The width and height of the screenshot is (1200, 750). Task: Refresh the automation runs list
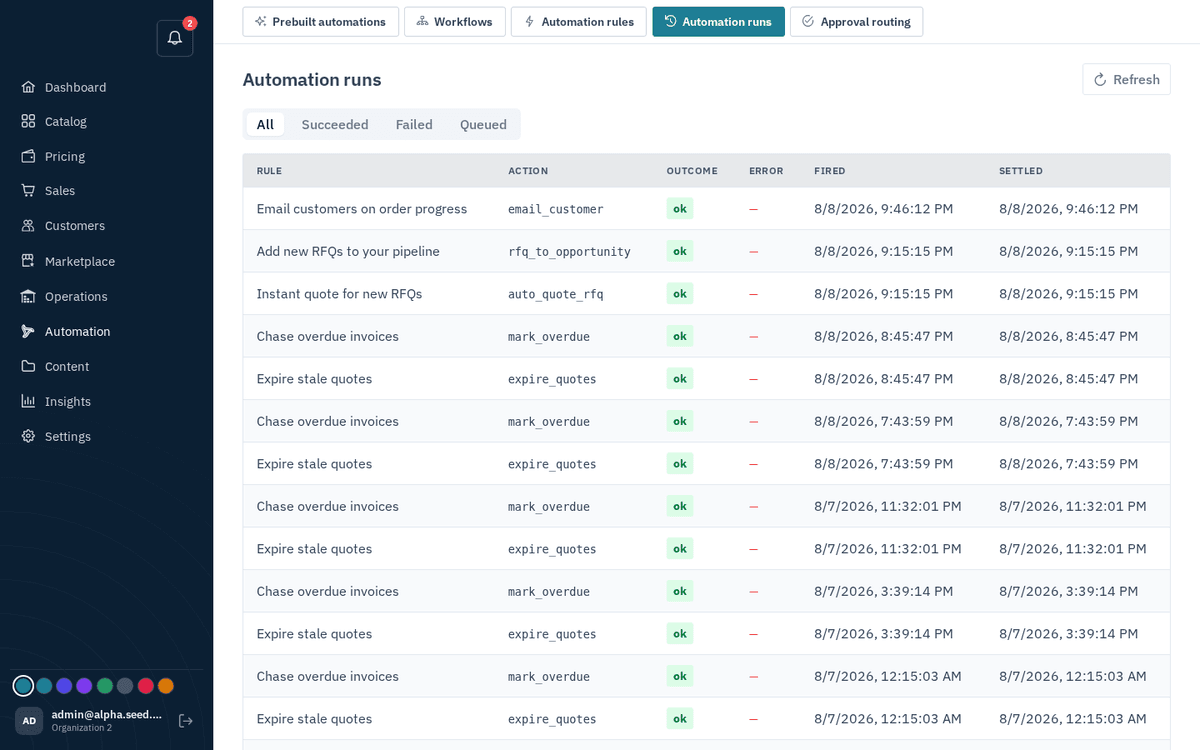coord(1126,79)
